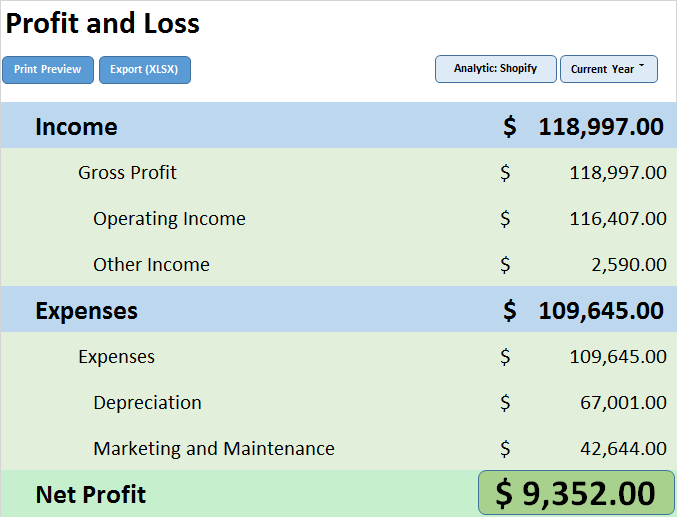Click the Expenses total in the blue header row
This screenshot has width=677, height=517.
(601, 311)
